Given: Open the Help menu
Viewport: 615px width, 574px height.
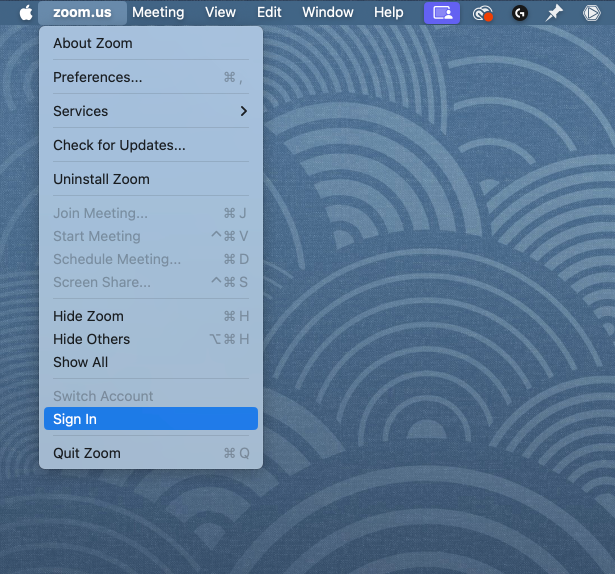Looking at the screenshot, I should (x=388, y=13).
